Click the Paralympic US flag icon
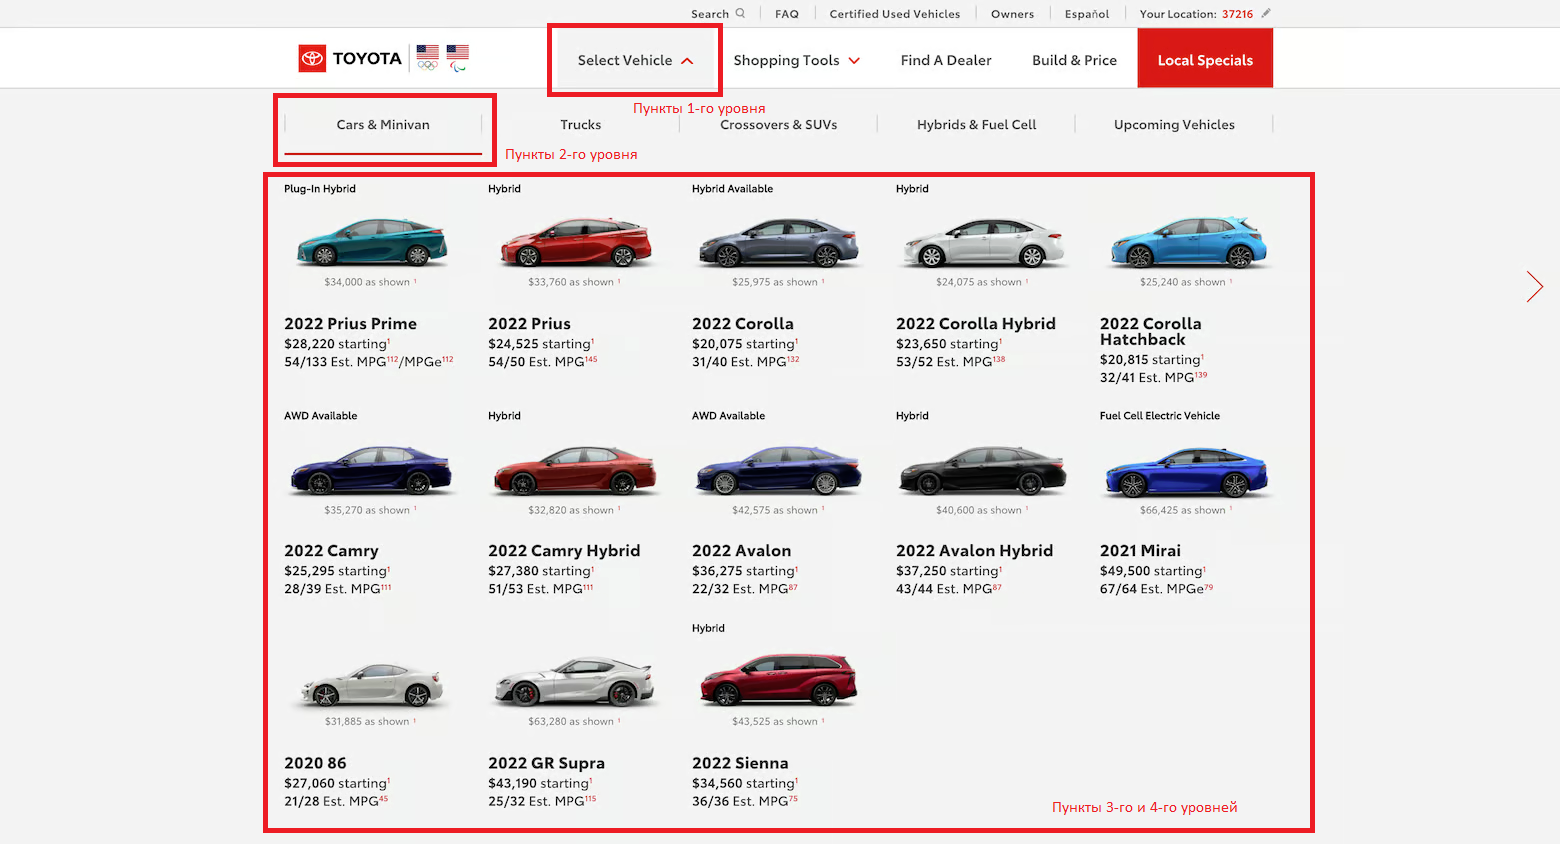Image resolution: width=1560 pixels, height=844 pixels. pos(458,58)
